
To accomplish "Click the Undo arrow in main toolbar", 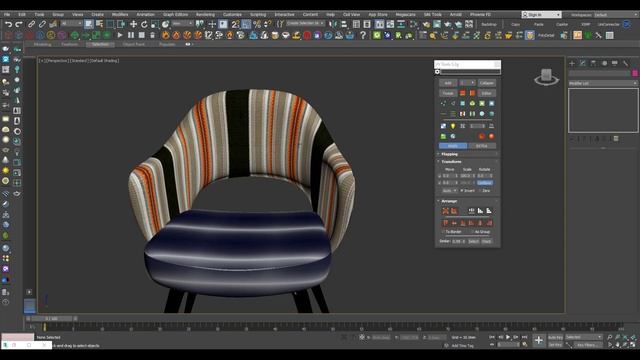I will (x=8, y=24).
